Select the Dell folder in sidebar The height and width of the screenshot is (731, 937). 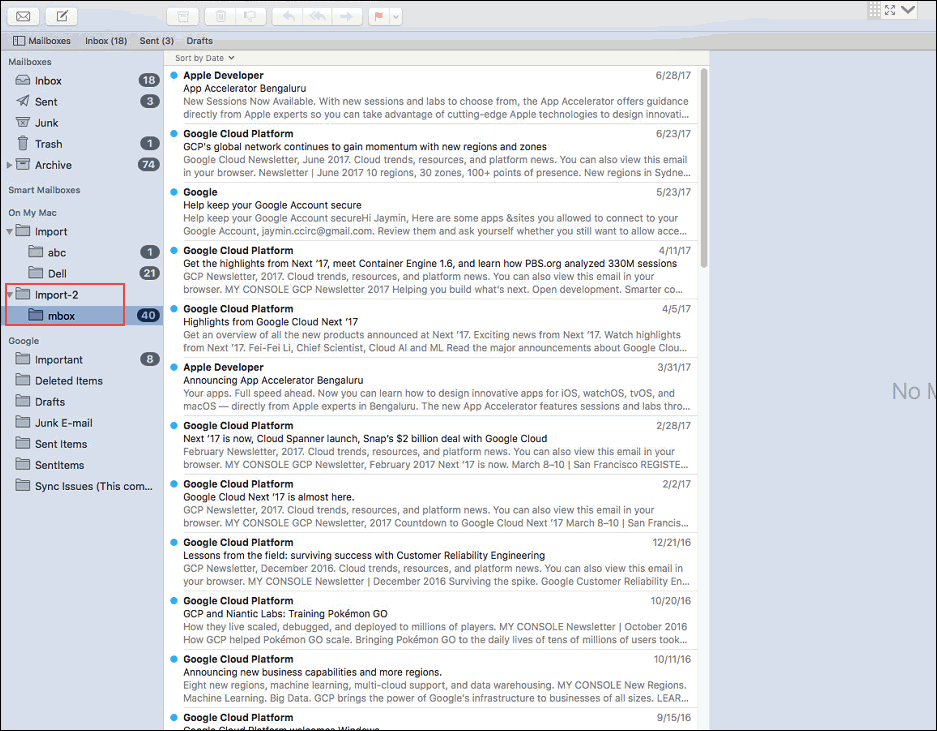pos(58,273)
